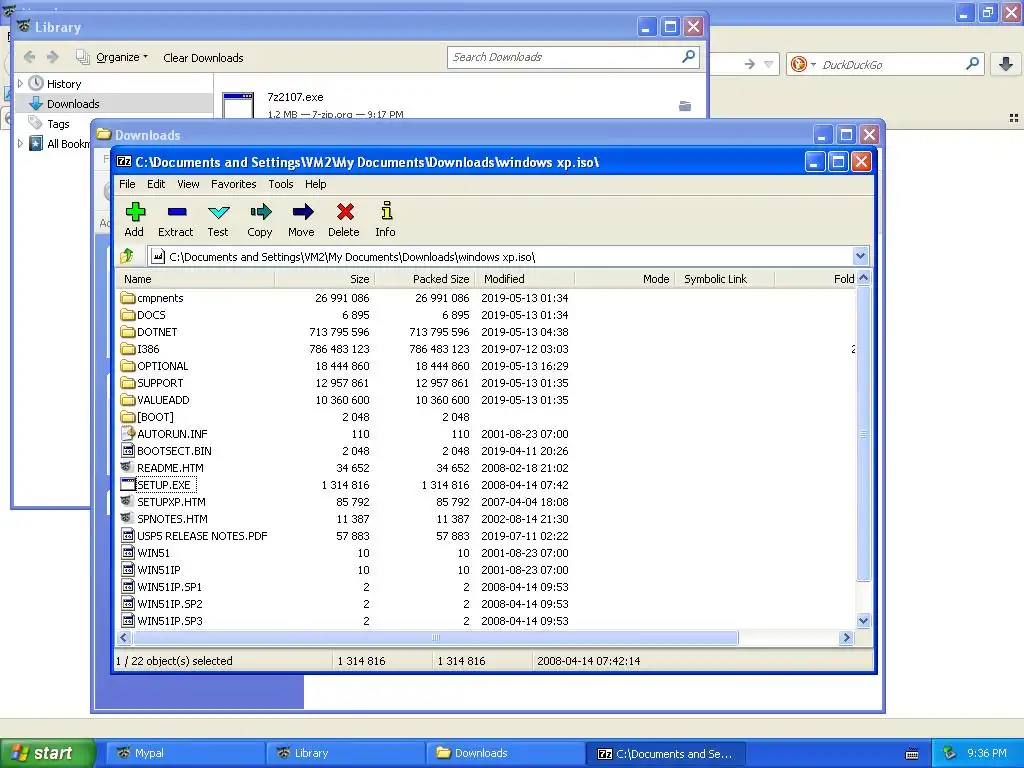This screenshot has width=1024, height=768.
Task: Click the forward arrow in Library window
Action: point(53,57)
